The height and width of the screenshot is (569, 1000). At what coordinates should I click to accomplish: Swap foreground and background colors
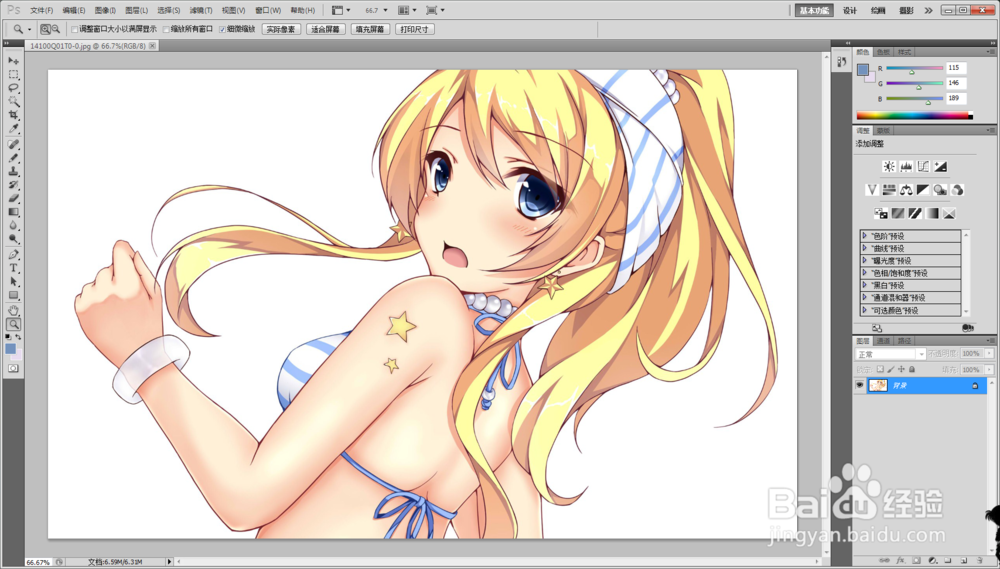coord(18,337)
